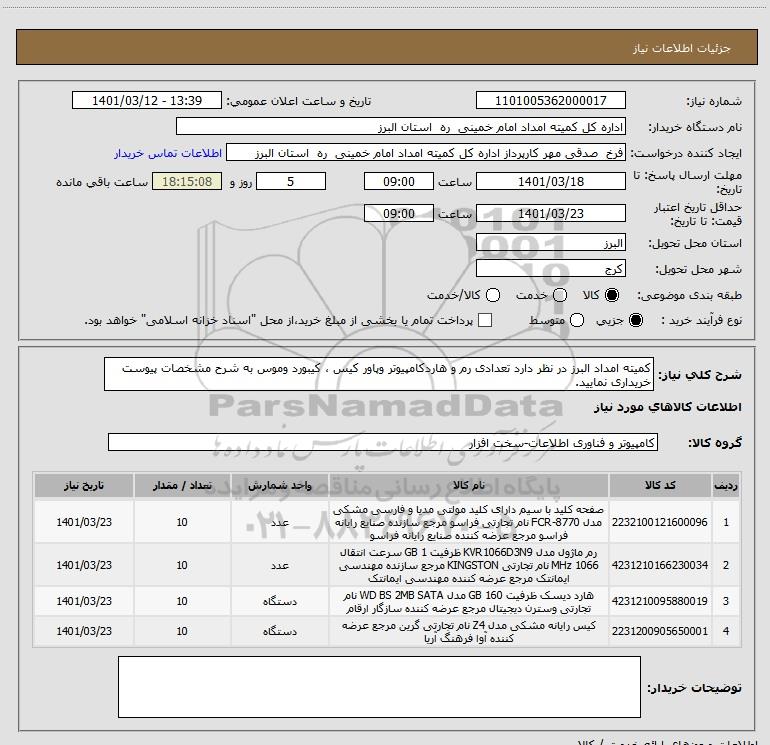
Task: Toggle the اسناد خزانه اسلامی payment checkbox
Action: coord(485,320)
